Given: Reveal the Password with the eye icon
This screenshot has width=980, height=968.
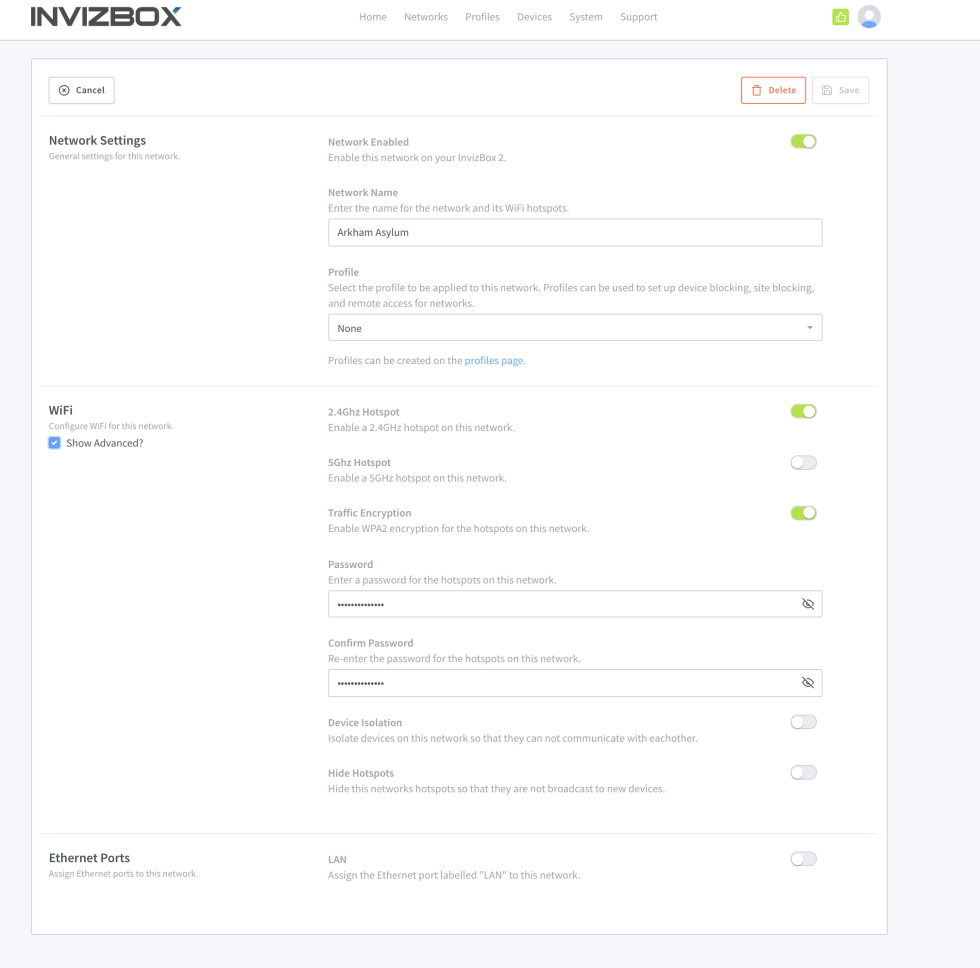Looking at the screenshot, I should click(807, 603).
